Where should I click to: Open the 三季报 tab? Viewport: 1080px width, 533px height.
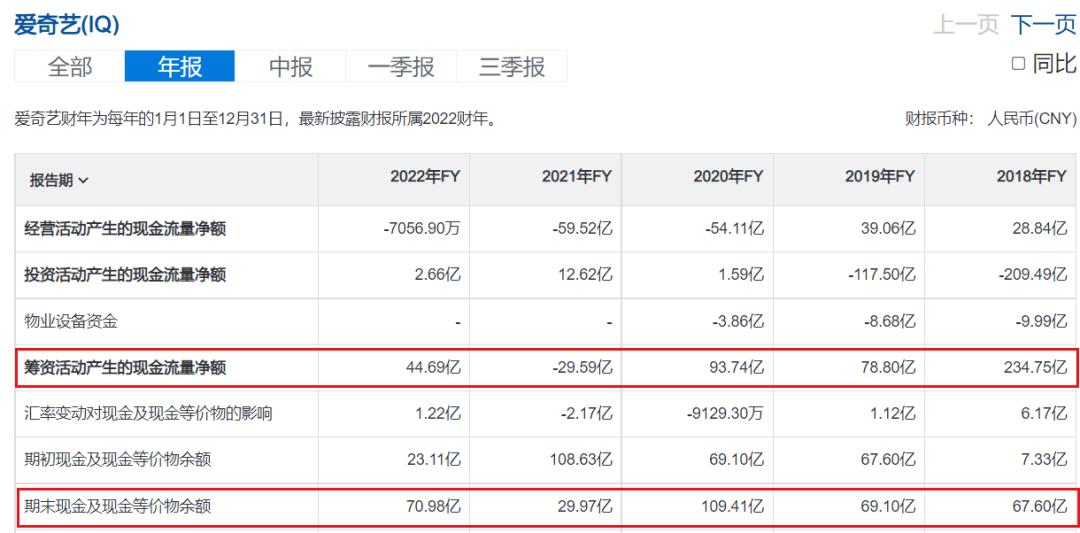point(512,67)
